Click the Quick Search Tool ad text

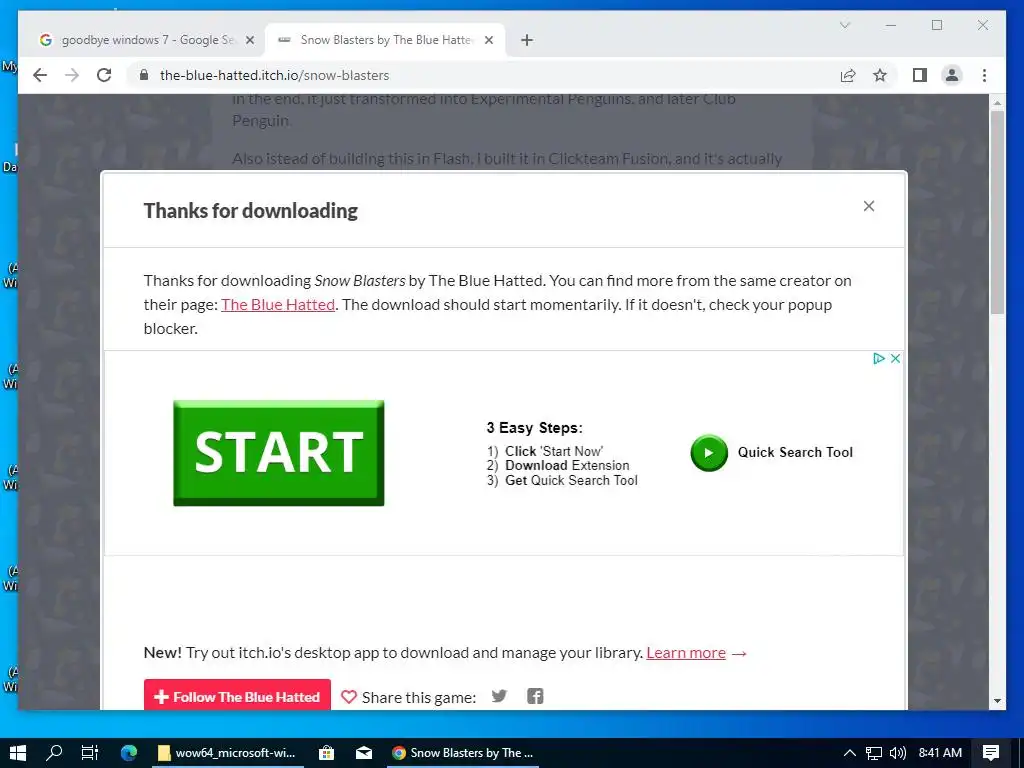795,453
